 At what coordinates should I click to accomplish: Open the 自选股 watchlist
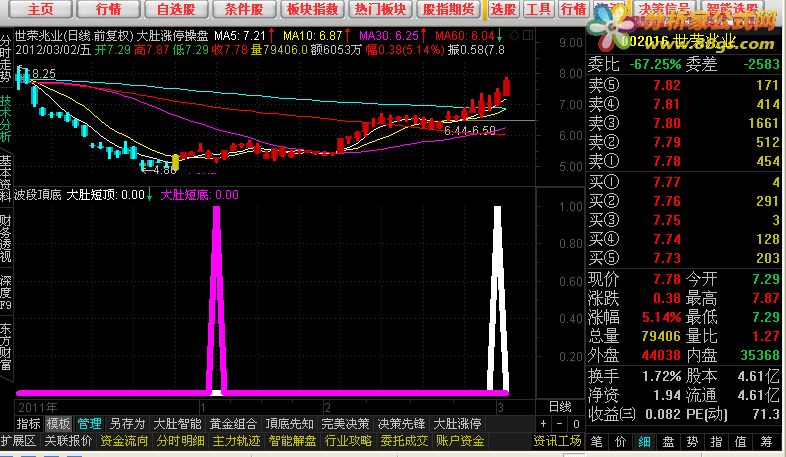tap(176, 9)
